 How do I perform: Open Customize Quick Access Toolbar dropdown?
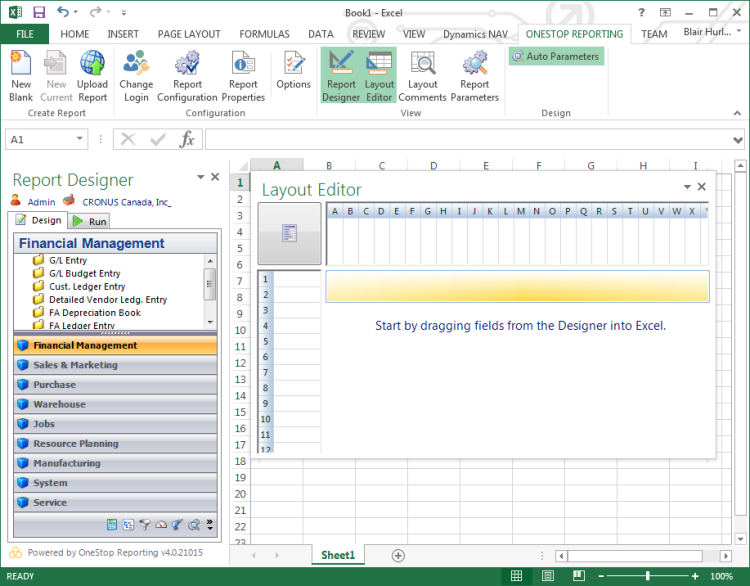[x=124, y=12]
